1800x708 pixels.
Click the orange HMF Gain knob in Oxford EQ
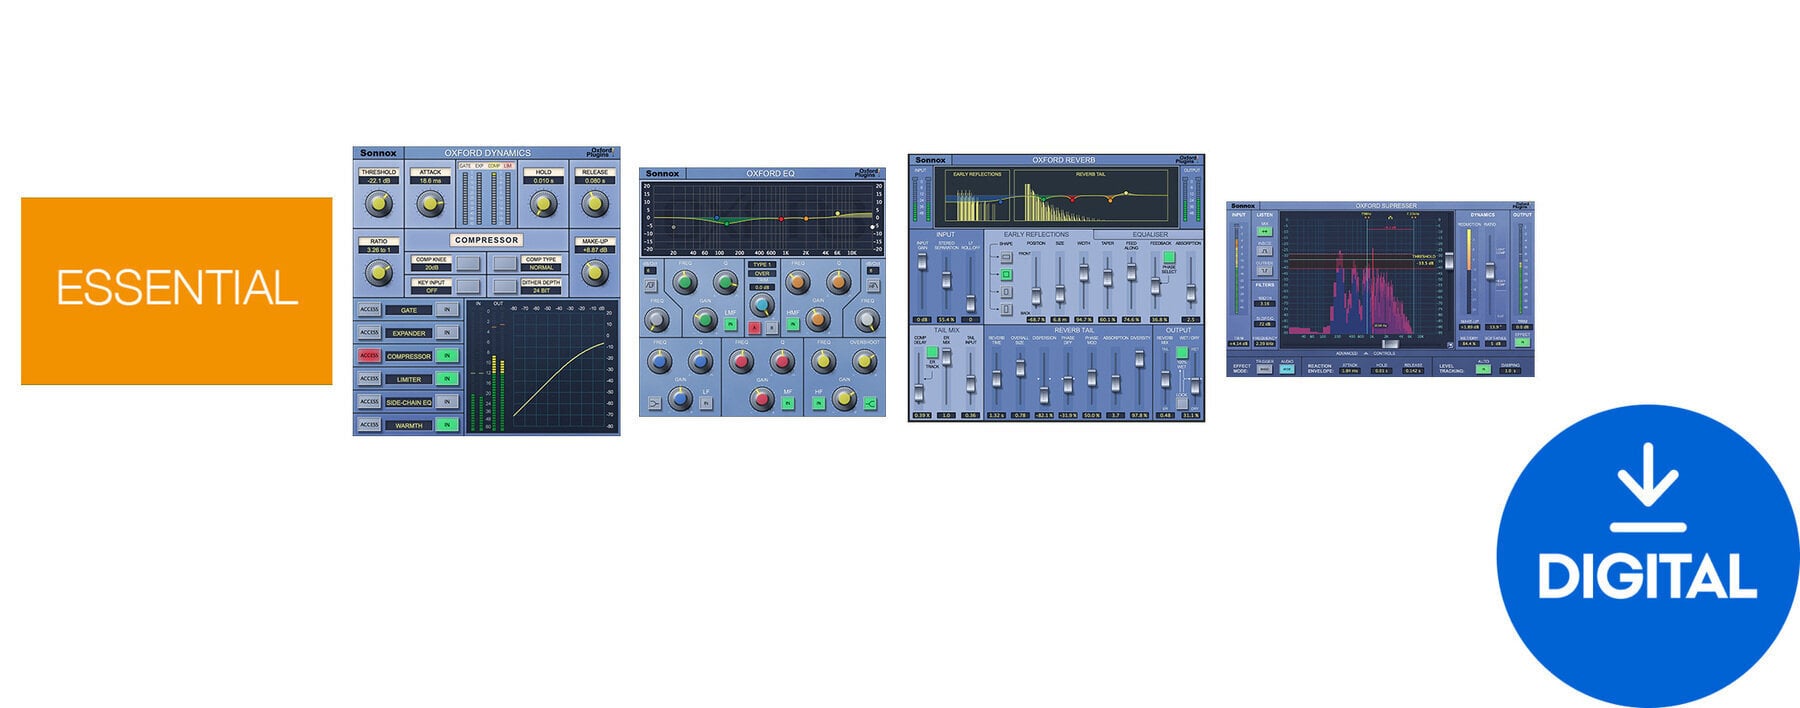pyautogui.click(x=818, y=319)
